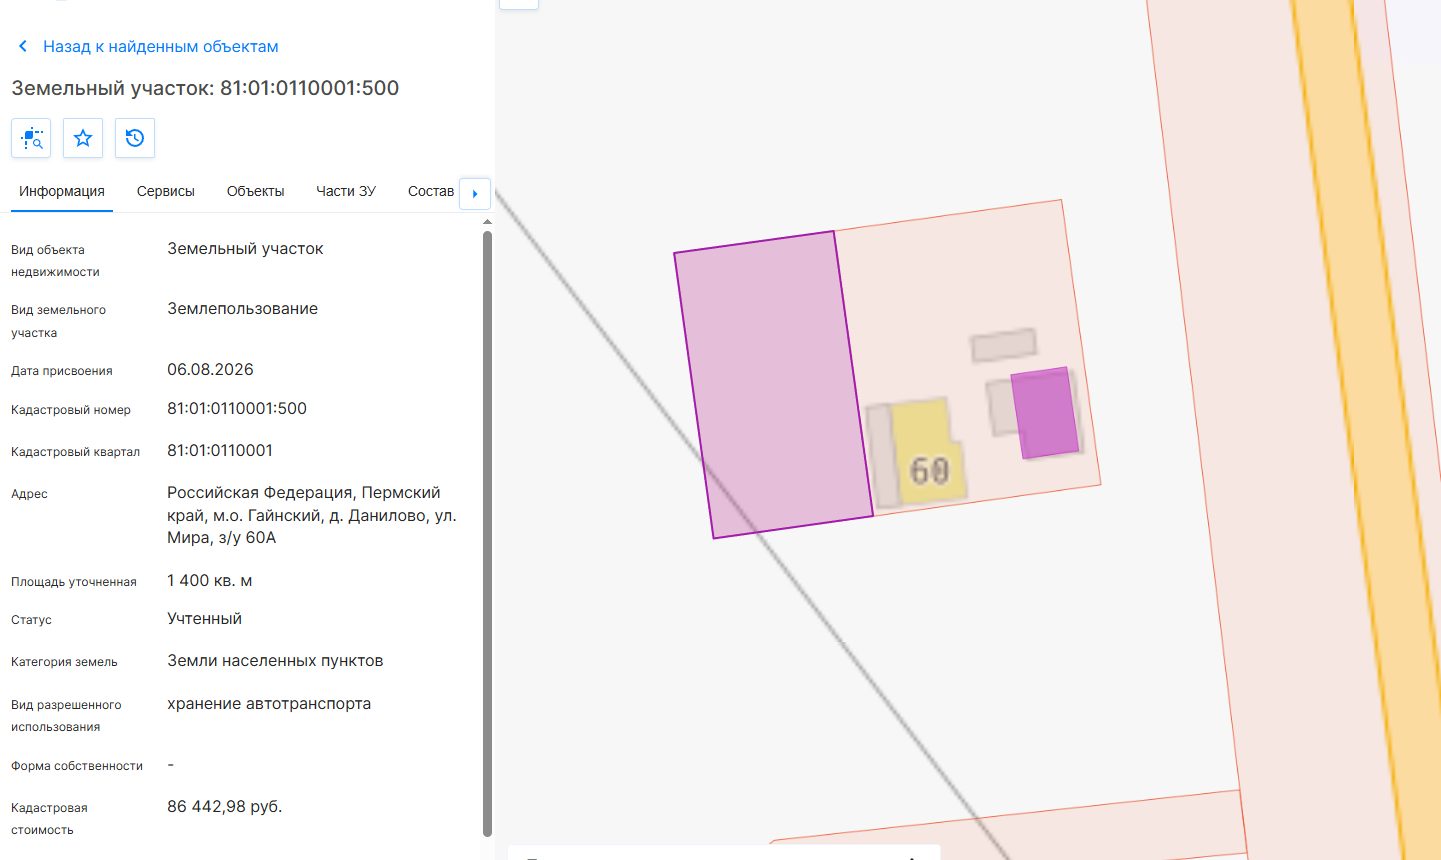
Task: Switch to the Сервисы tab
Action: pos(166,191)
